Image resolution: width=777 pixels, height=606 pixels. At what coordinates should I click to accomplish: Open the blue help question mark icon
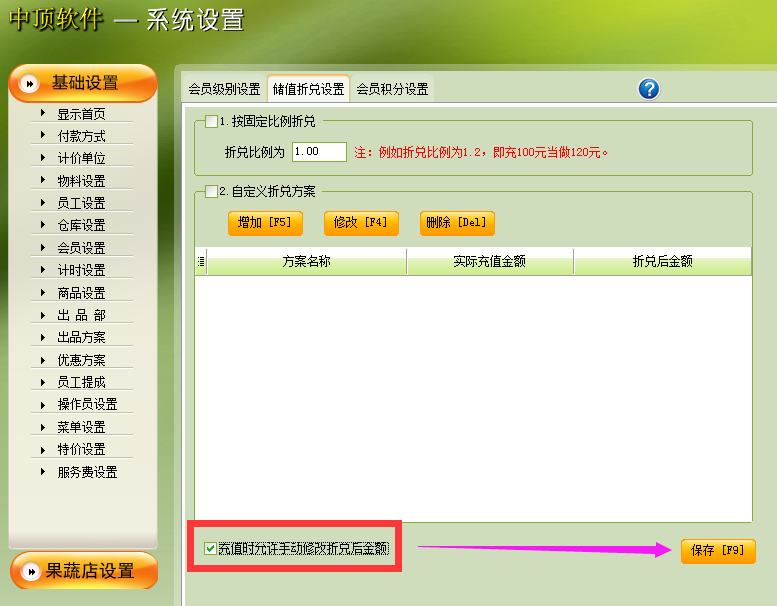click(x=649, y=89)
